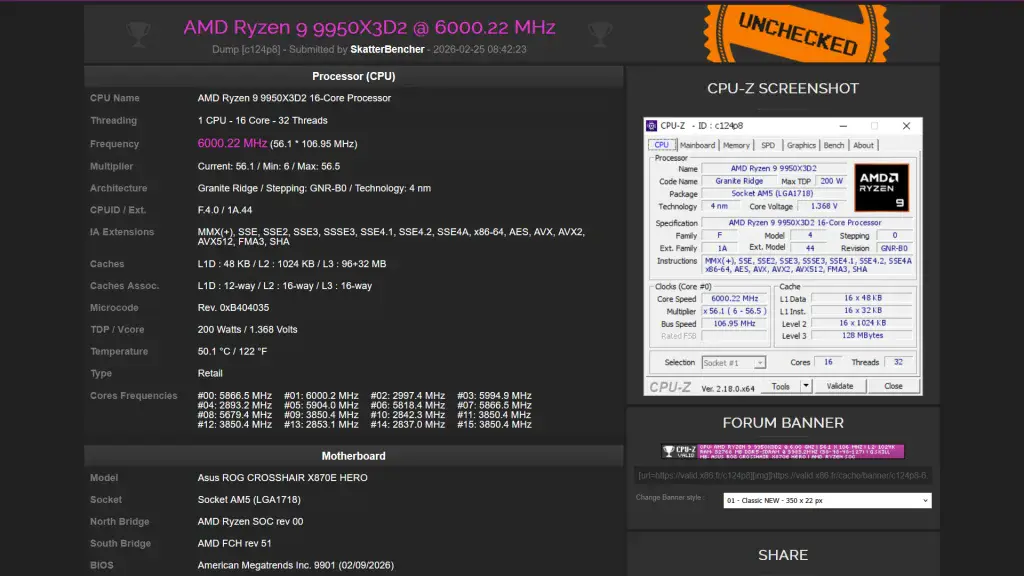This screenshot has height=576, width=1024.
Task: Switch to the Memory tab
Action: (737, 144)
